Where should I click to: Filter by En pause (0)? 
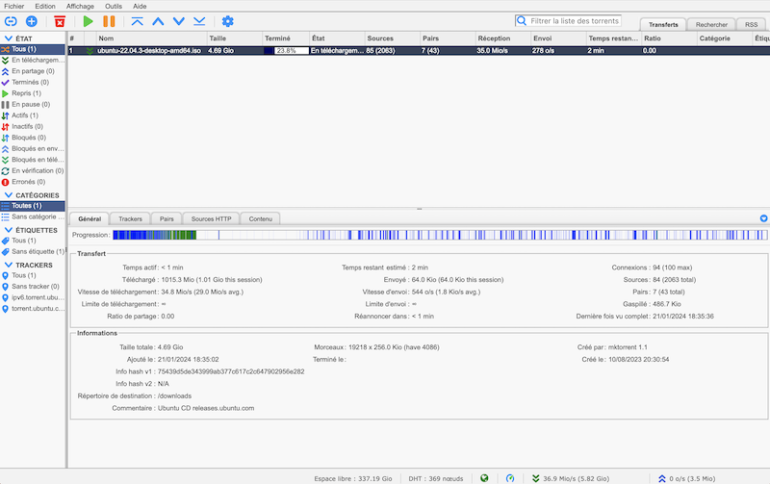point(32,104)
